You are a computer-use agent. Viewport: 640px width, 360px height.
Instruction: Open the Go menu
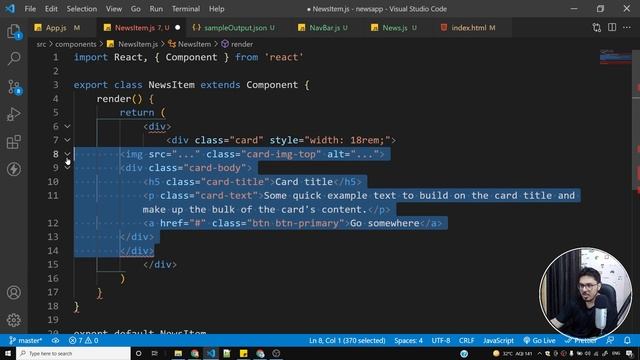point(136,9)
